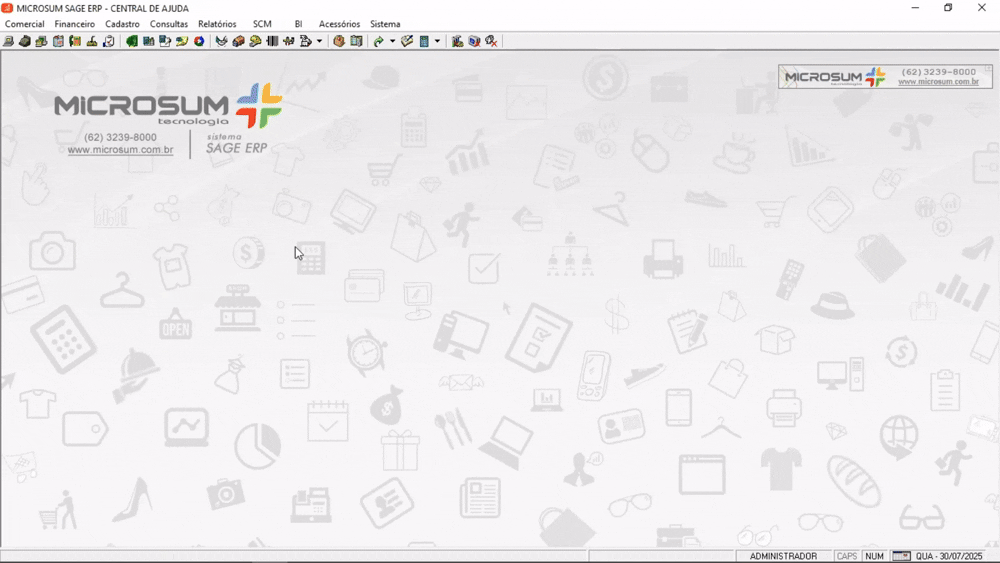
Task: Click the handshake toolbar icon
Action: [221, 41]
